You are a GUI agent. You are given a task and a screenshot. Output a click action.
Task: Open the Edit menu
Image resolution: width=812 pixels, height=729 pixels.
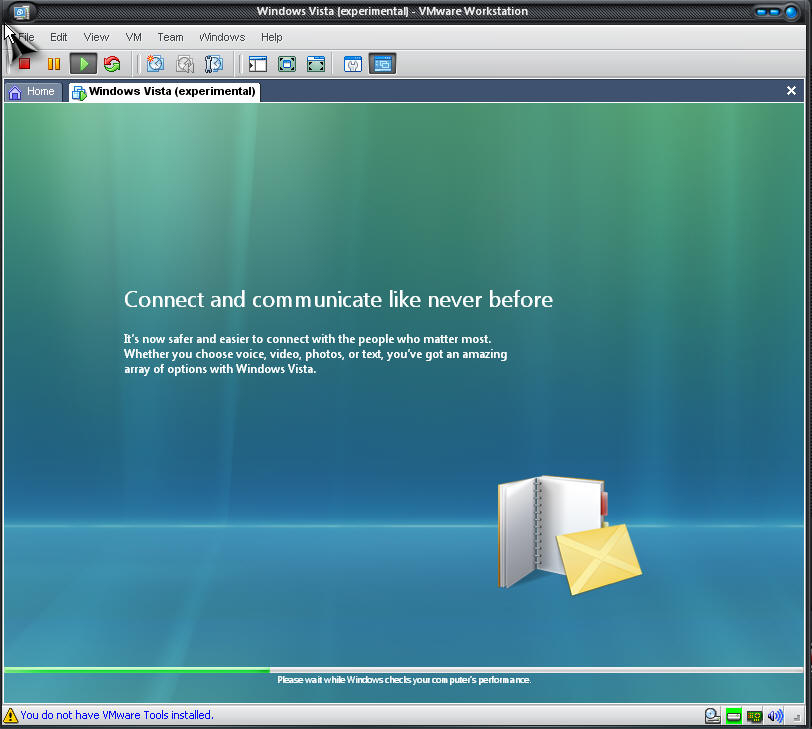point(59,37)
